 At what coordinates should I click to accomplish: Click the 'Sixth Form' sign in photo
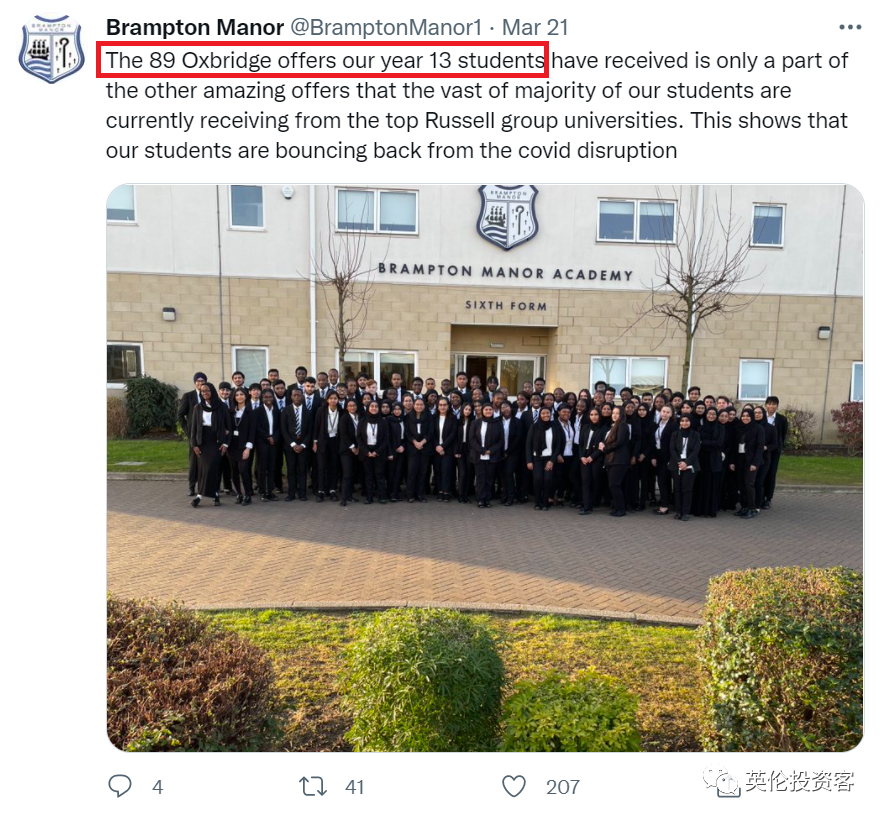(x=506, y=305)
